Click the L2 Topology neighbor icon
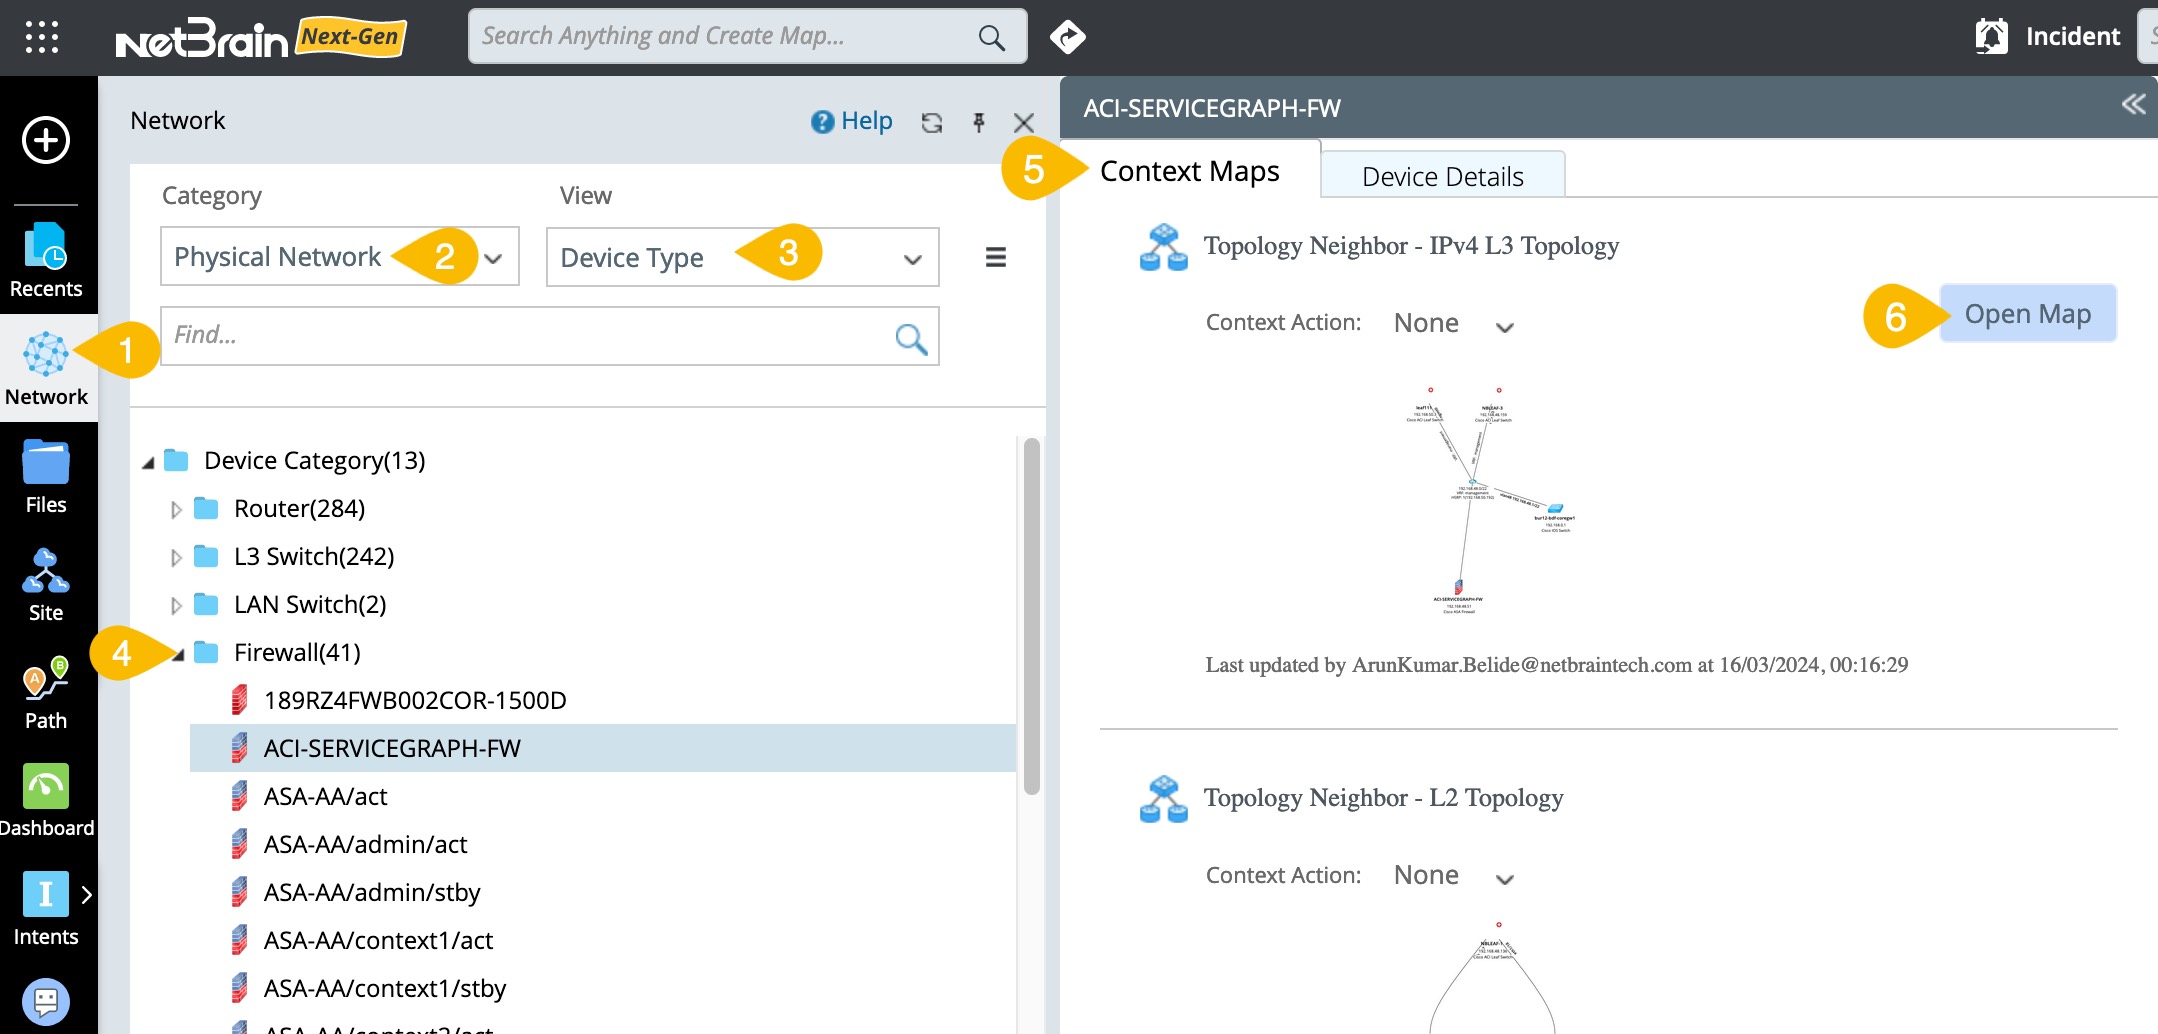 click(1163, 799)
